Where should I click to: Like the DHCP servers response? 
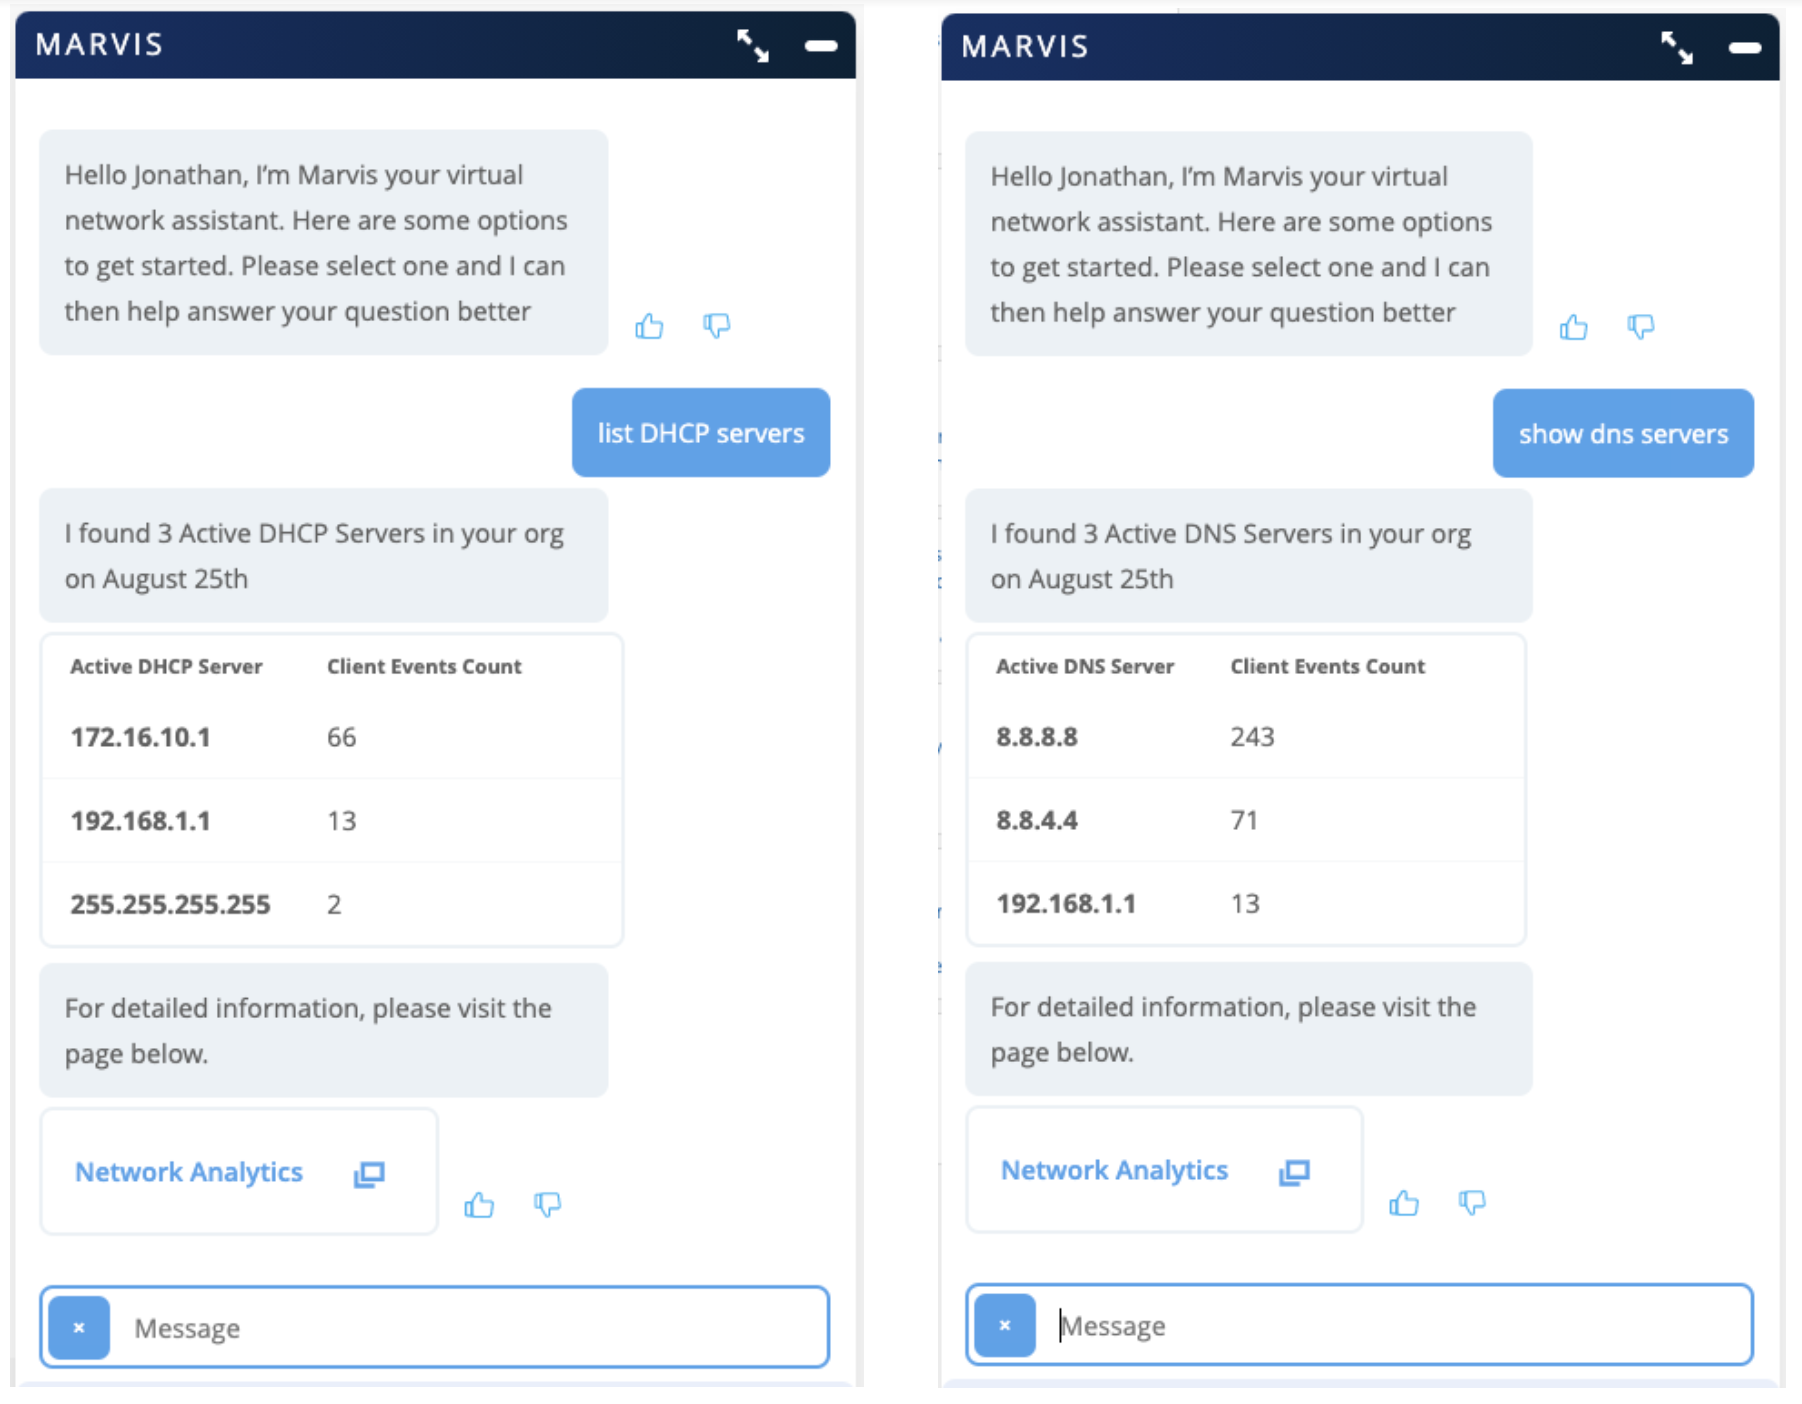(480, 1205)
